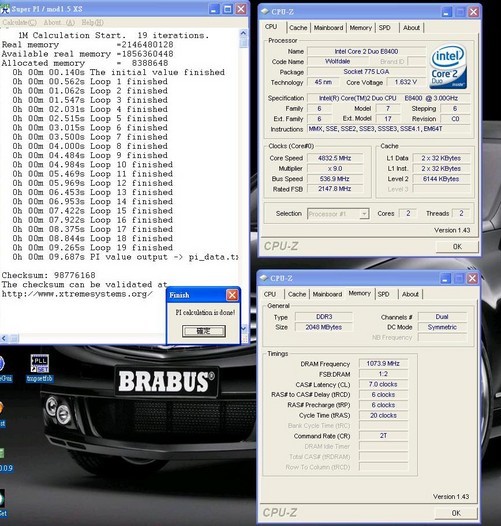
Task: Minimize the Super PI window
Action: (x=214, y=9)
